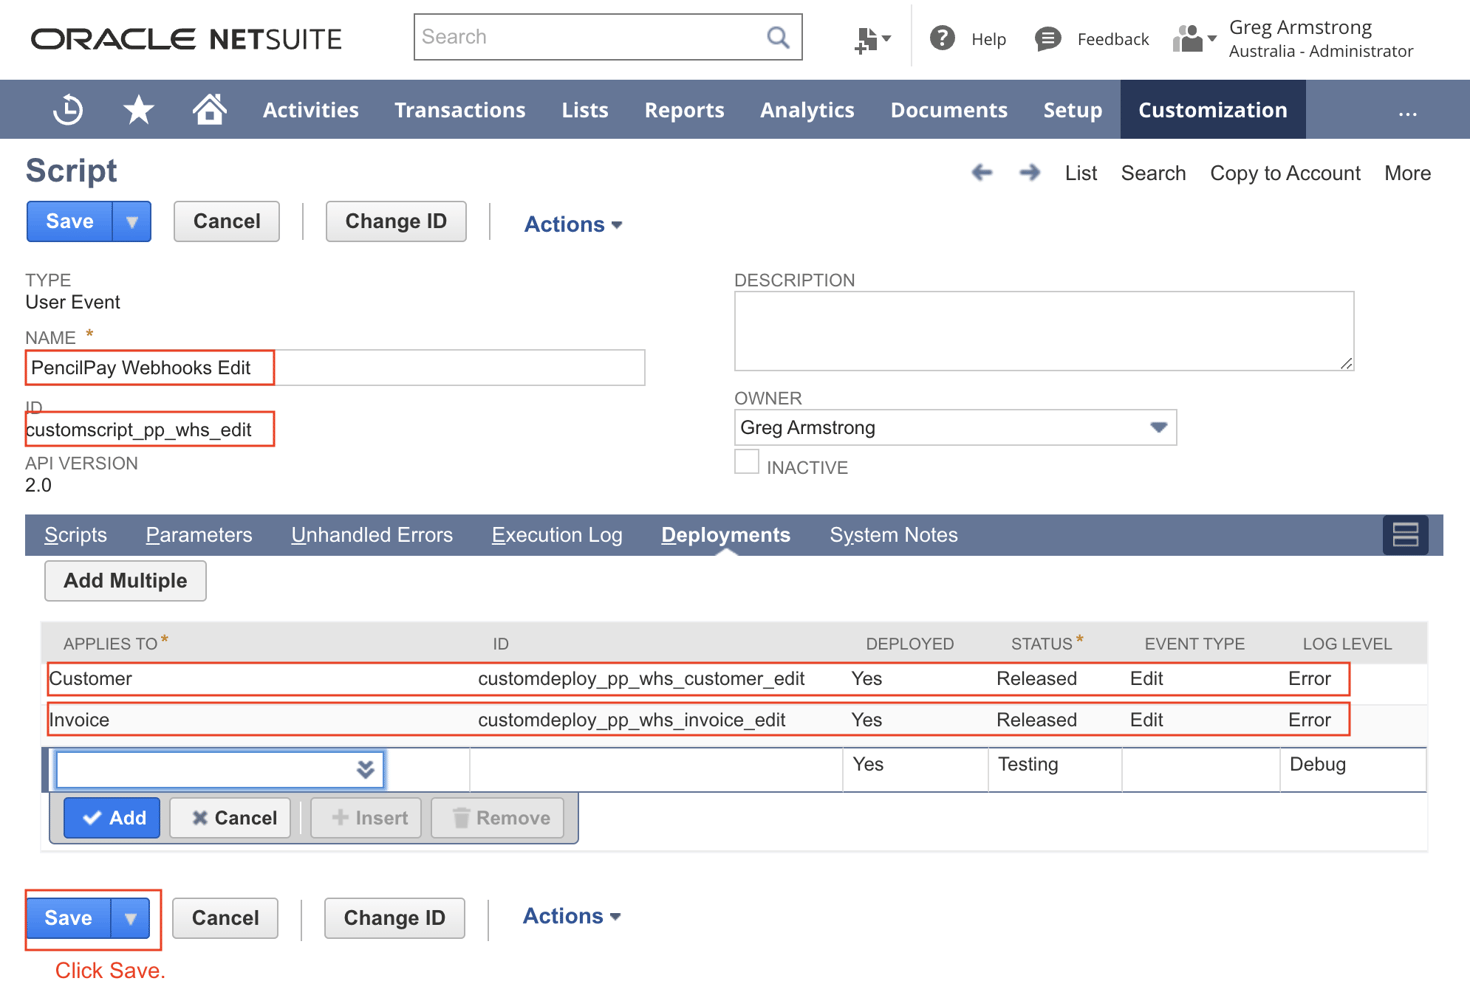Toggle the subtab layout icon on the Deployments bar
The height and width of the screenshot is (995, 1470).
1405,534
